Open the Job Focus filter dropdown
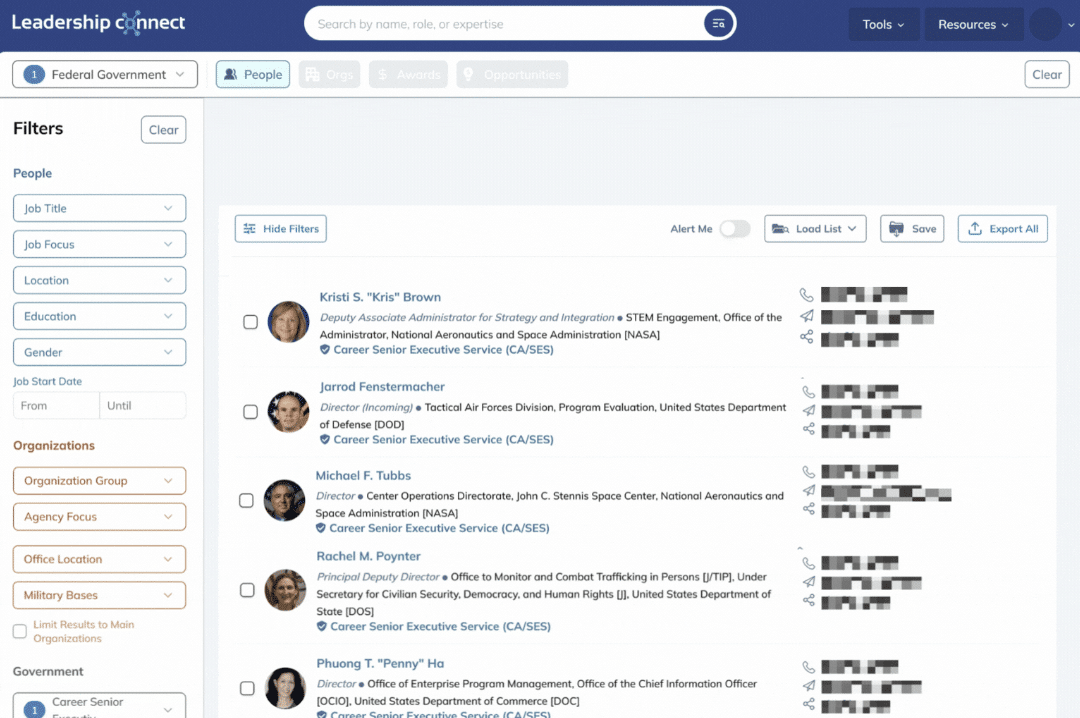 (99, 244)
